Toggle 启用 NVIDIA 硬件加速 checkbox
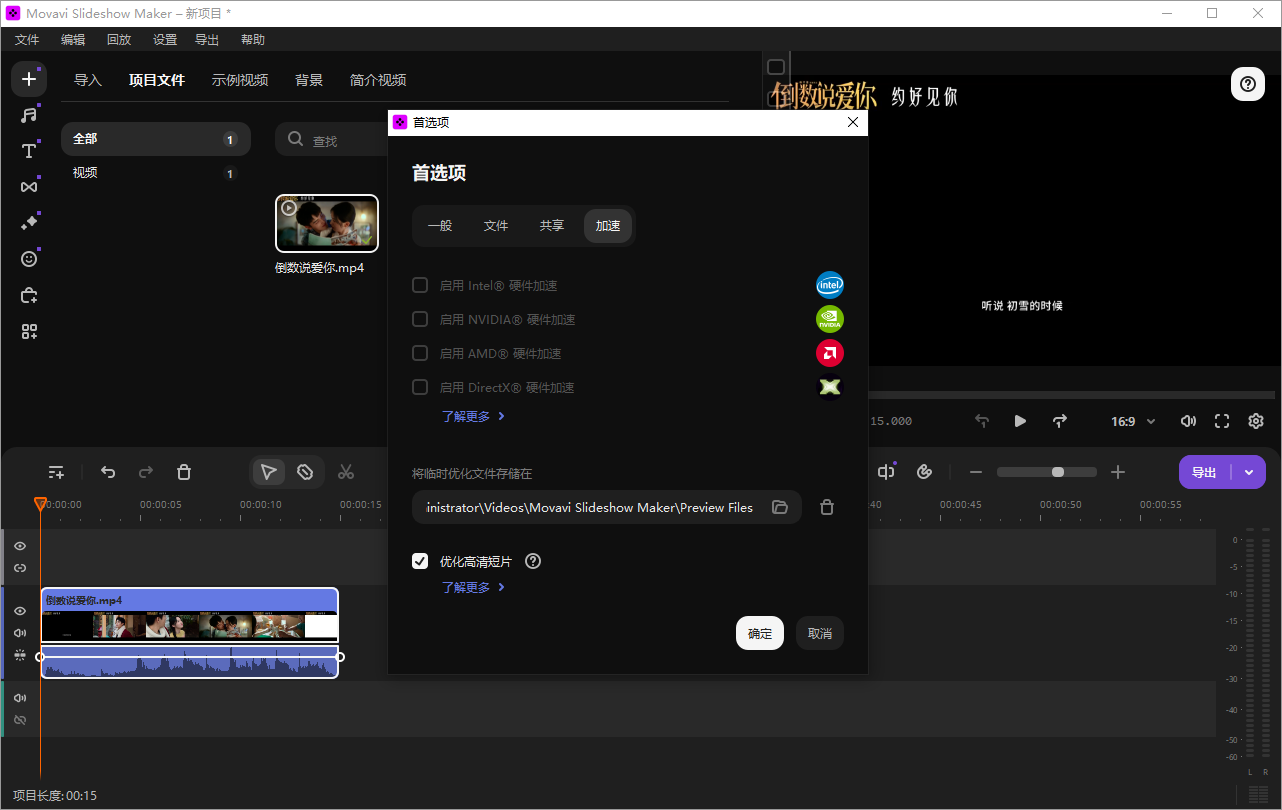Viewport: 1282px width, 810px height. tap(420, 319)
